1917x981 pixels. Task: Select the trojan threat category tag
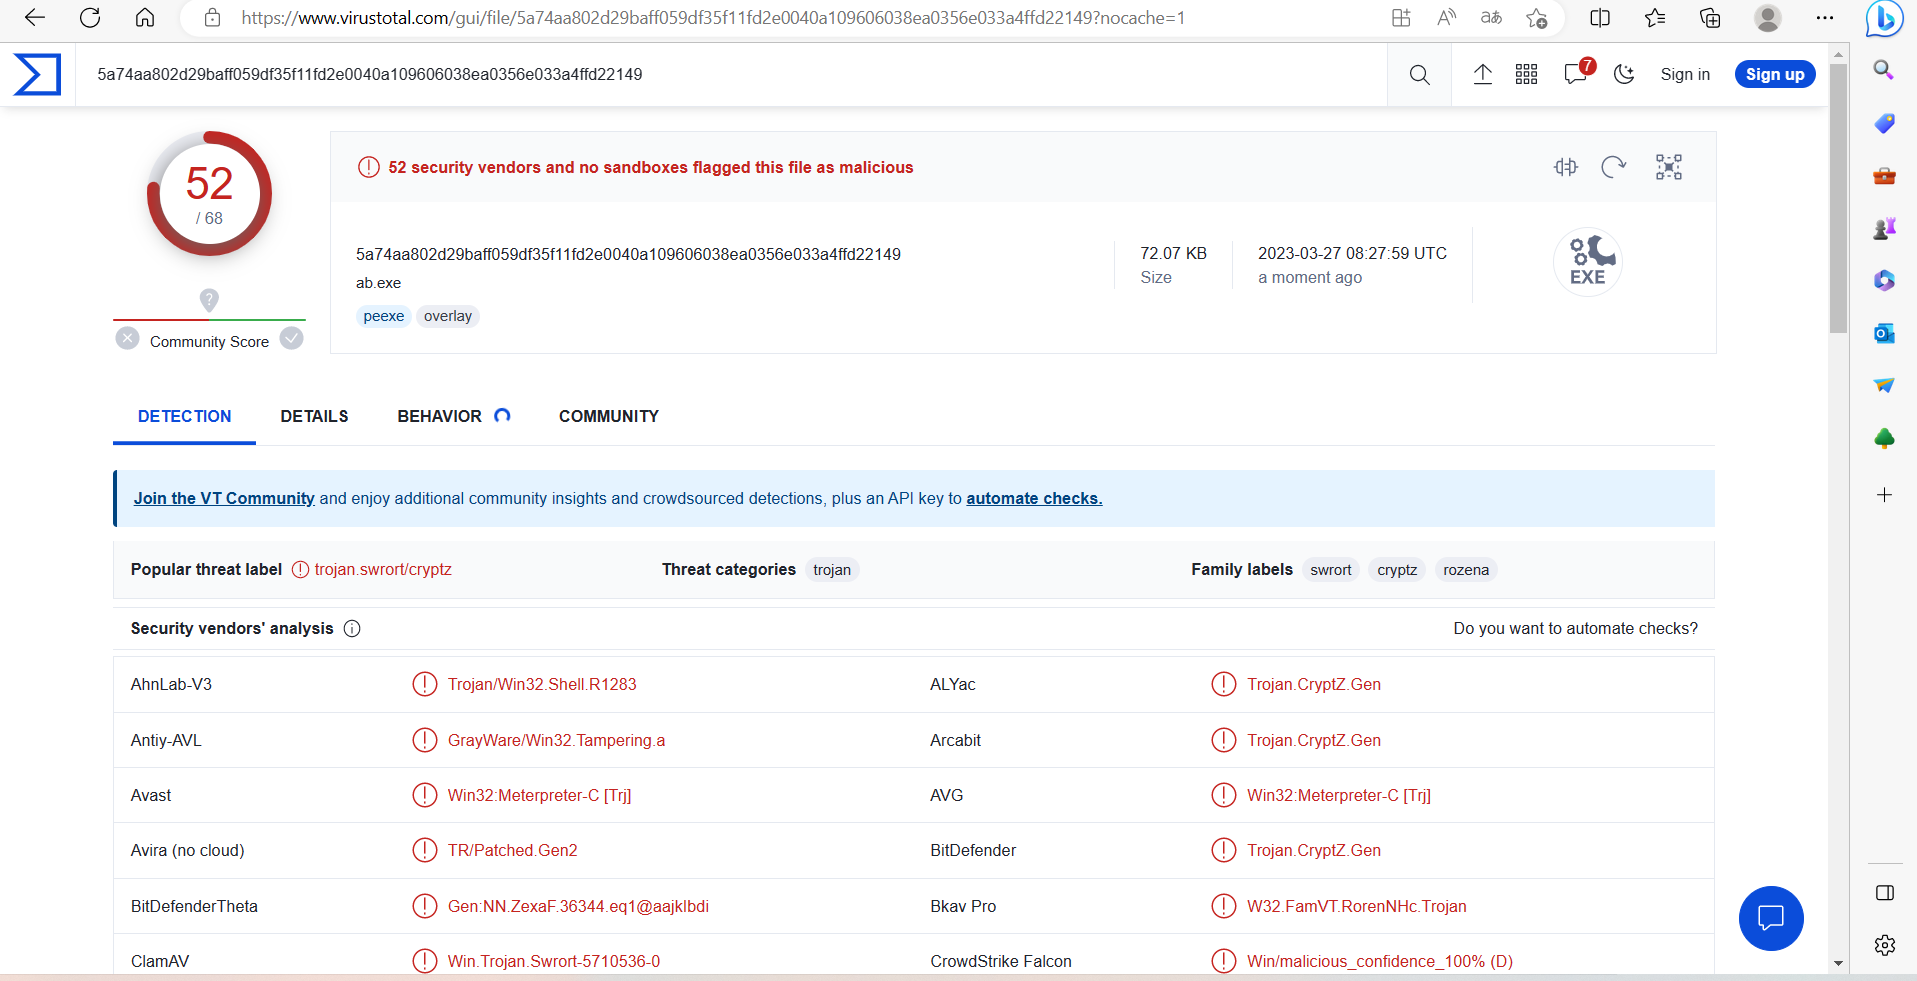click(832, 570)
